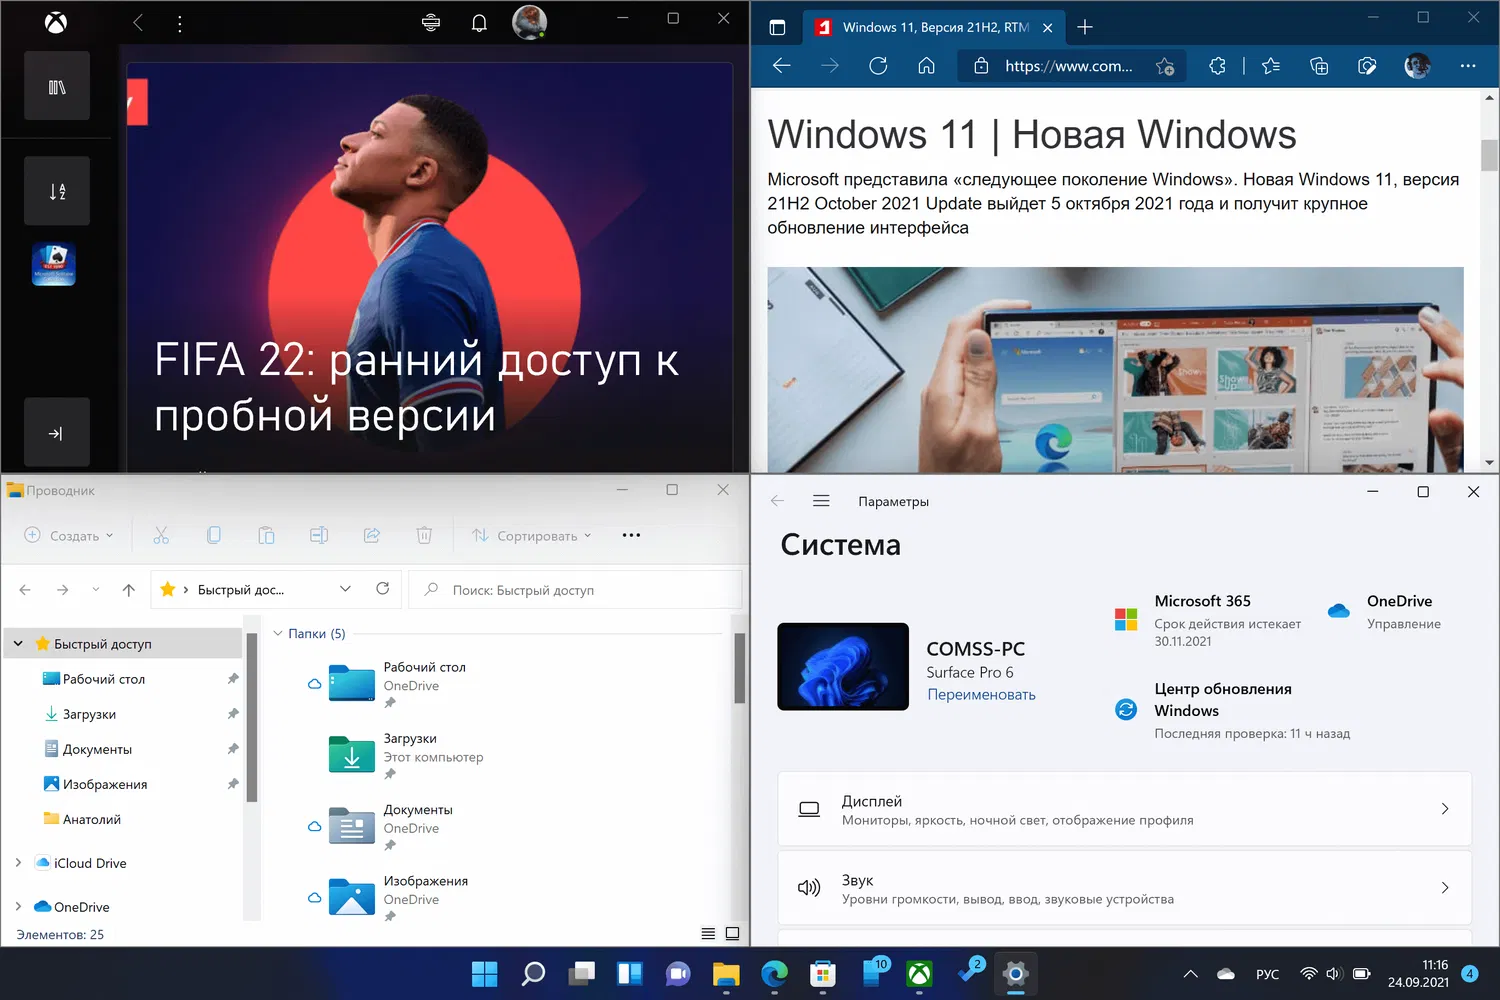Click the Rename PC link
This screenshot has width=1500, height=1000.
[981, 695]
